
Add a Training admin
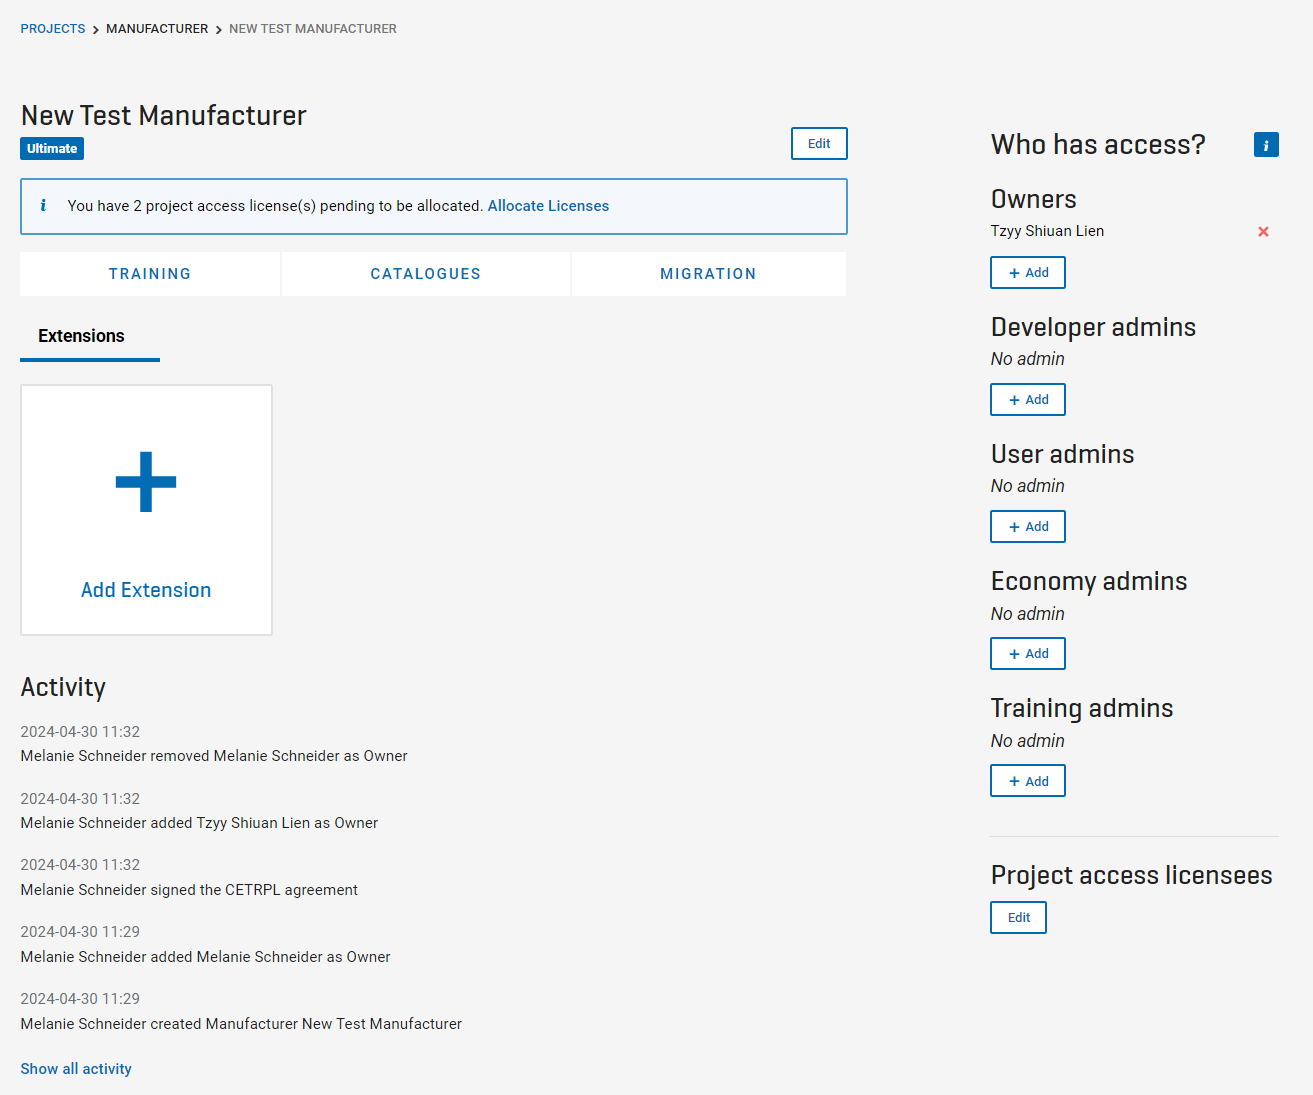(1028, 781)
